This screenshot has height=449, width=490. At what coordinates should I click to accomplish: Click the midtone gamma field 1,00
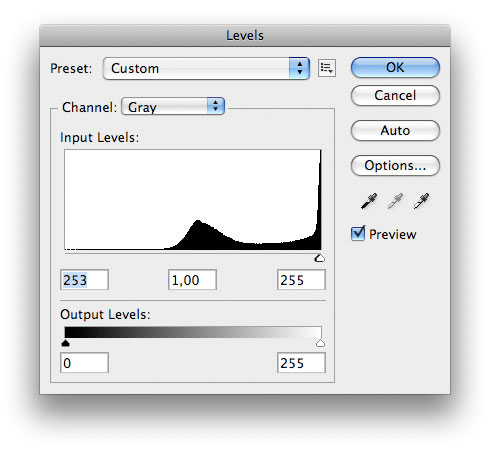(192, 280)
